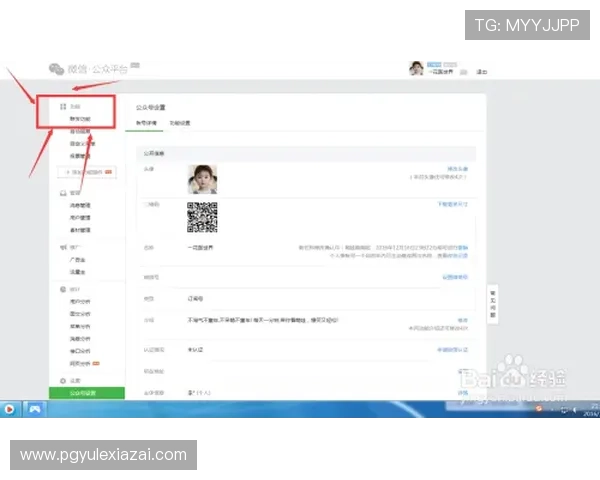Screen dimensions: 600x480
Task: Click the 推广 megaphone icon
Action: point(63,247)
